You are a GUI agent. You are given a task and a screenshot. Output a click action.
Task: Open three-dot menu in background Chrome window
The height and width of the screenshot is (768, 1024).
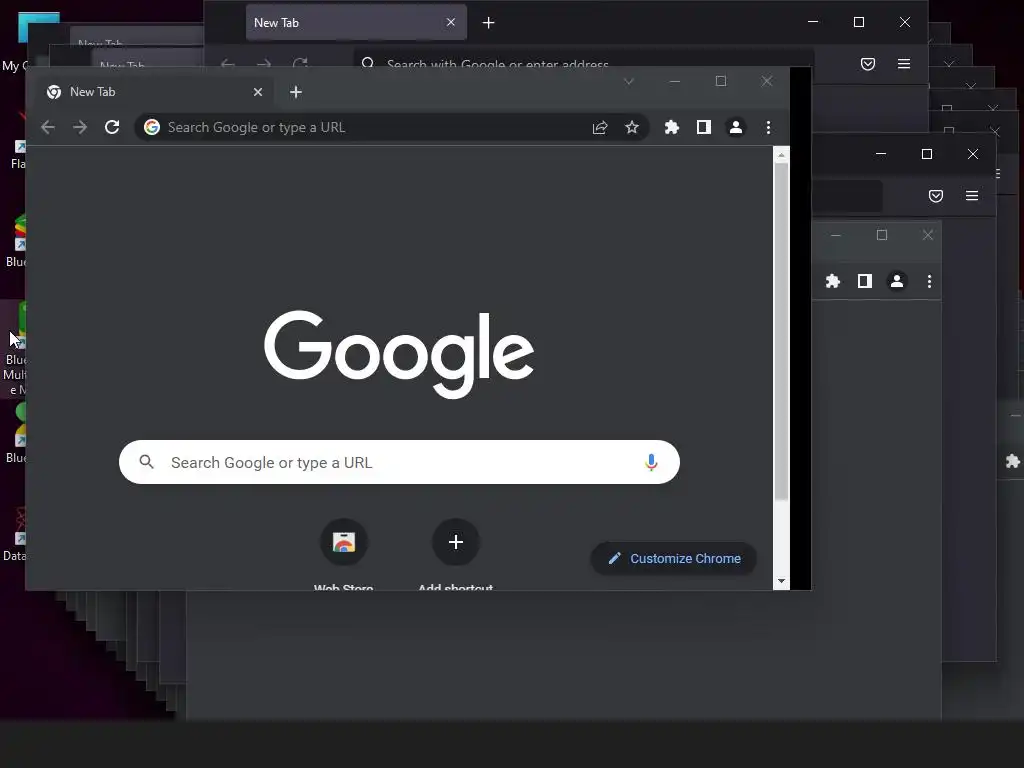click(x=929, y=281)
